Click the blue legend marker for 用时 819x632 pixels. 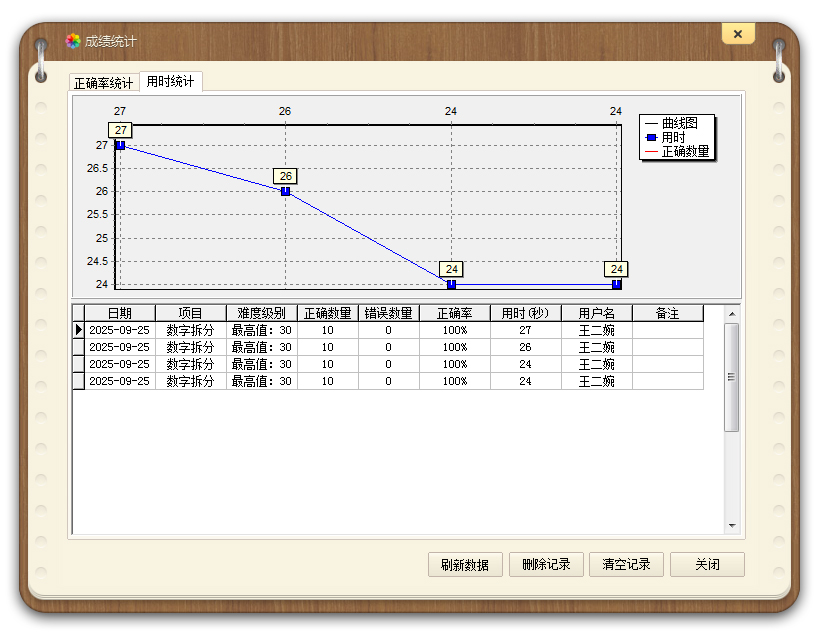[651, 137]
